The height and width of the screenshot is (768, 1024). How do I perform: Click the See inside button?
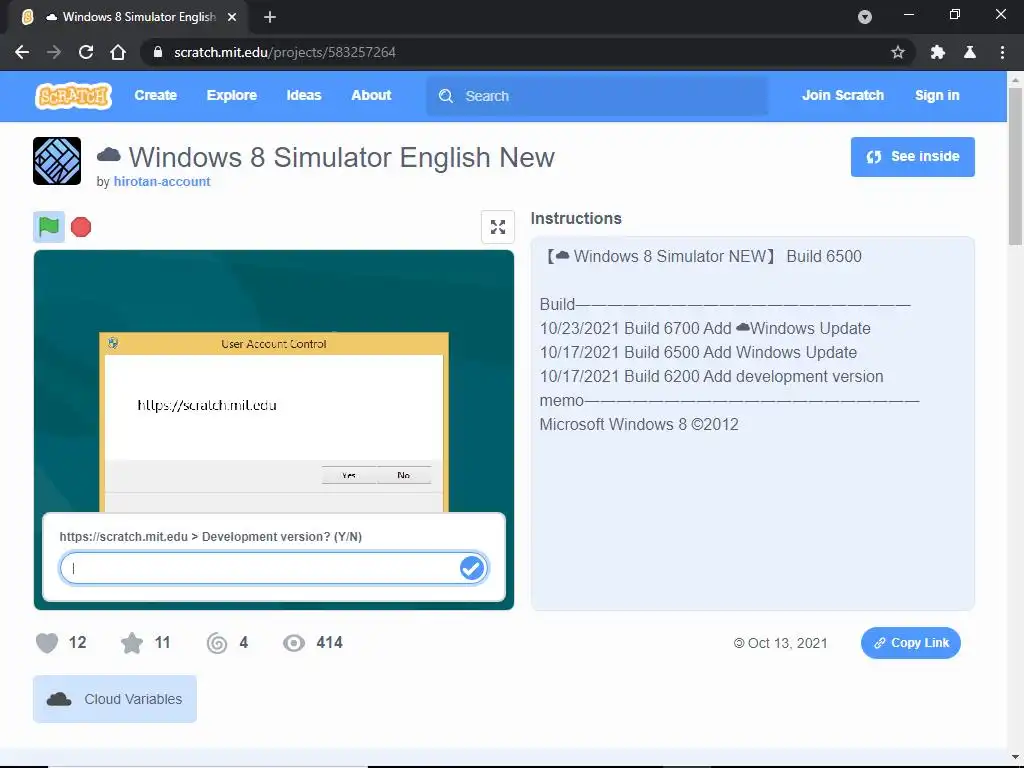coord(912,157)
